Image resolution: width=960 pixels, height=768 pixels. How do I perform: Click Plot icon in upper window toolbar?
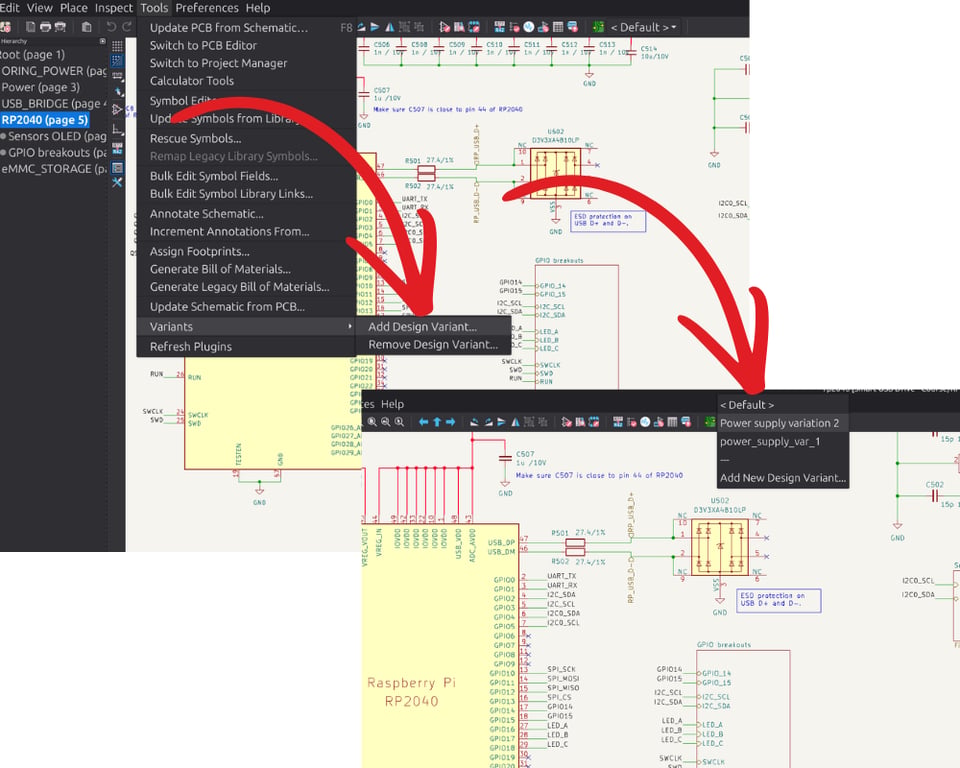60,27
